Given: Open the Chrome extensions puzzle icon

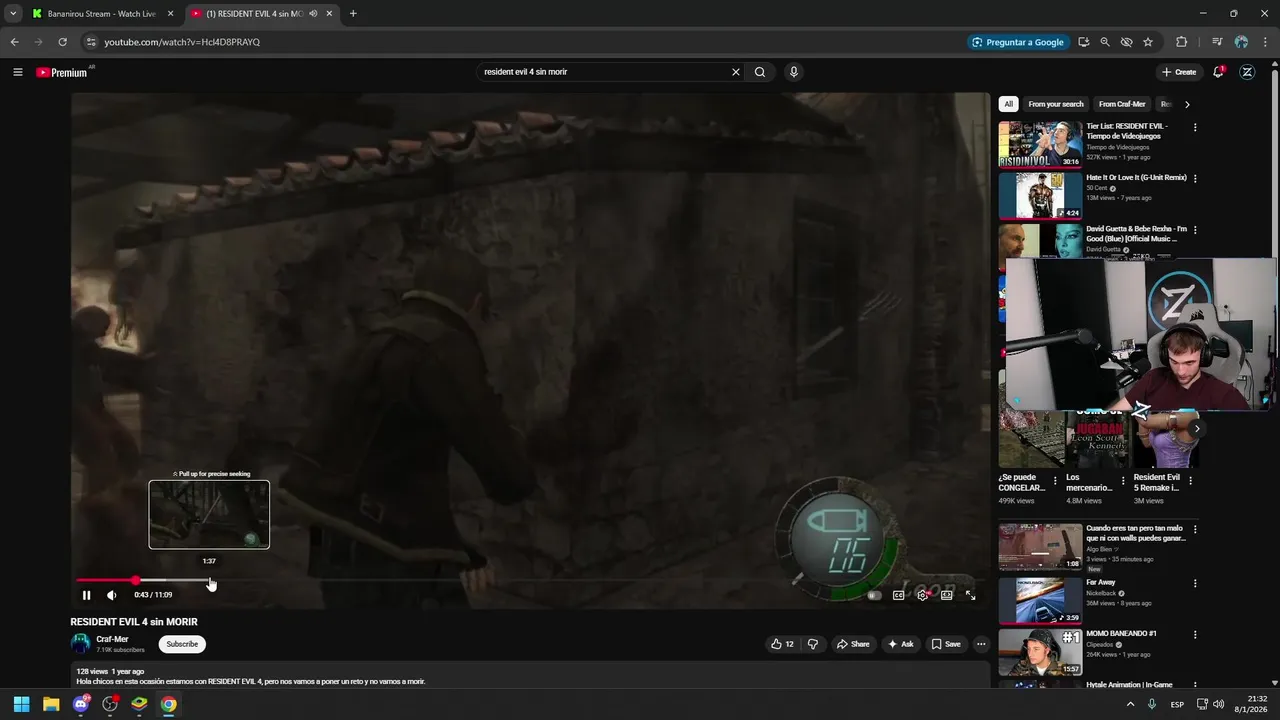Looking at the screenshot, I should point(1181,42).
